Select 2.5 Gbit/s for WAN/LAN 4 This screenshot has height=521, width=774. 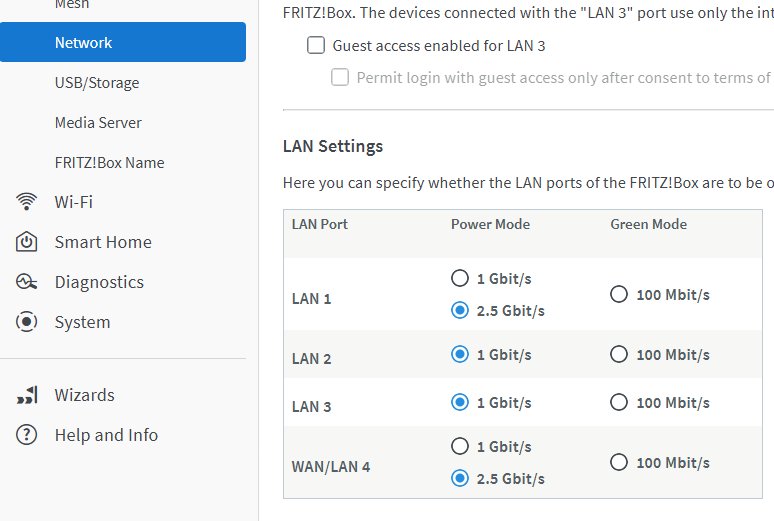[460, 479]
